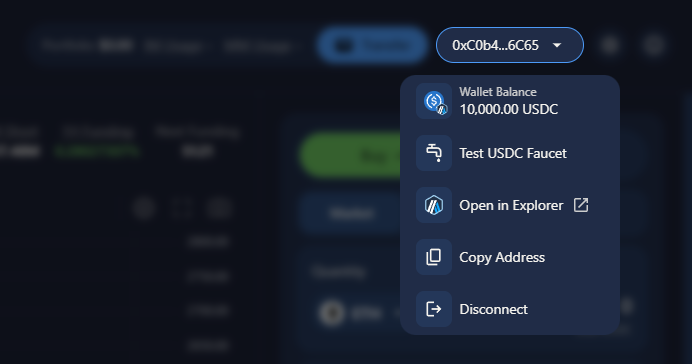Viewport: 692px width, 364px height.
Task: Click the first round header icon right of wallet address
Action: 610,45
